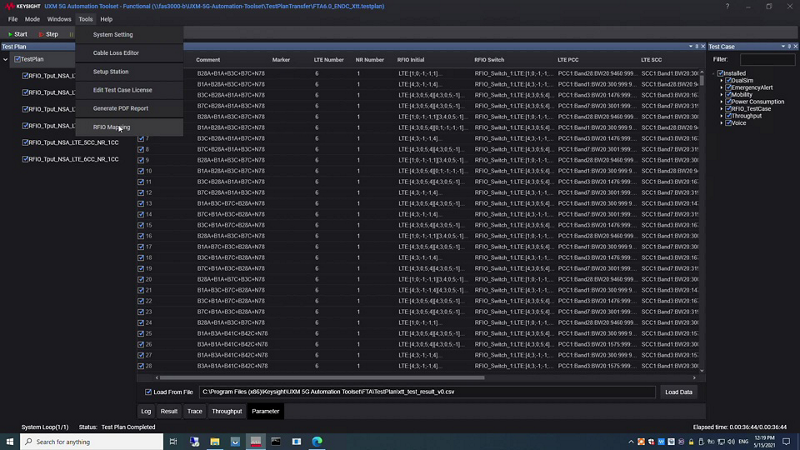Click the Filter input field
This screenshot has width=800, height=450.
coord(767,60)
